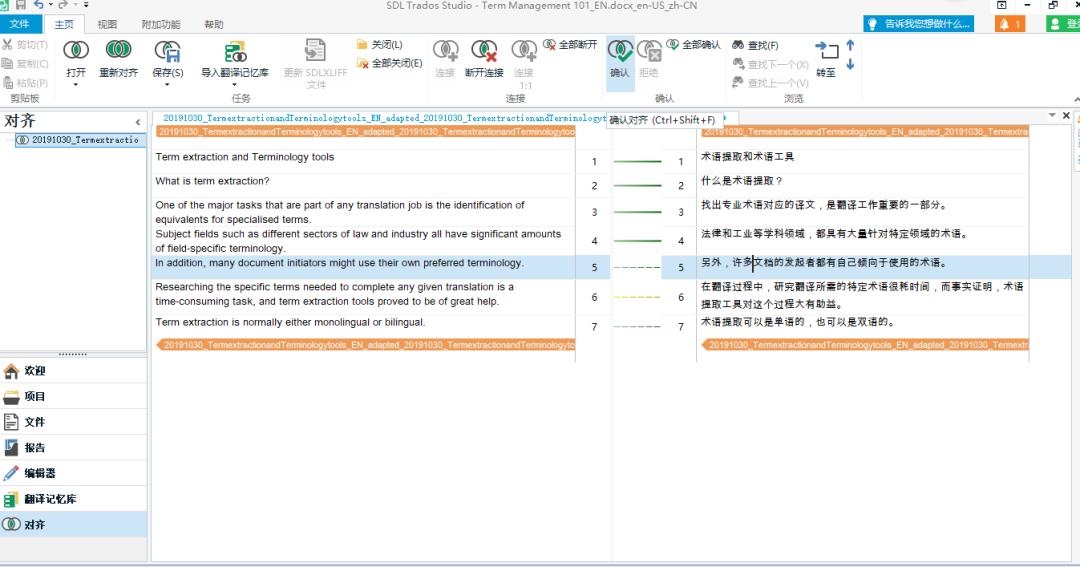1080x567 pixels.
Task: Click the 转至 go-to icon
Action: click(x=827, y=50)
